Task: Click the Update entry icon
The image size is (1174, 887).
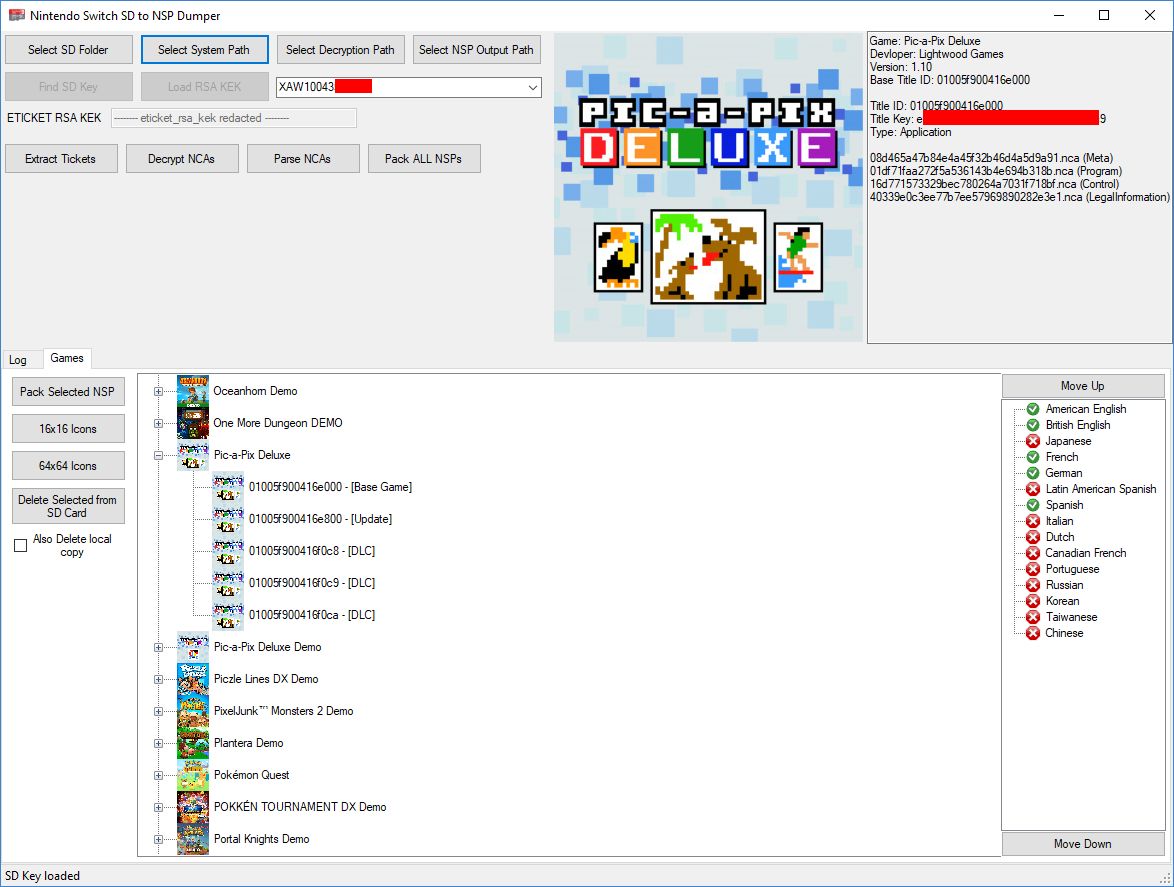Action: point(228,519)
